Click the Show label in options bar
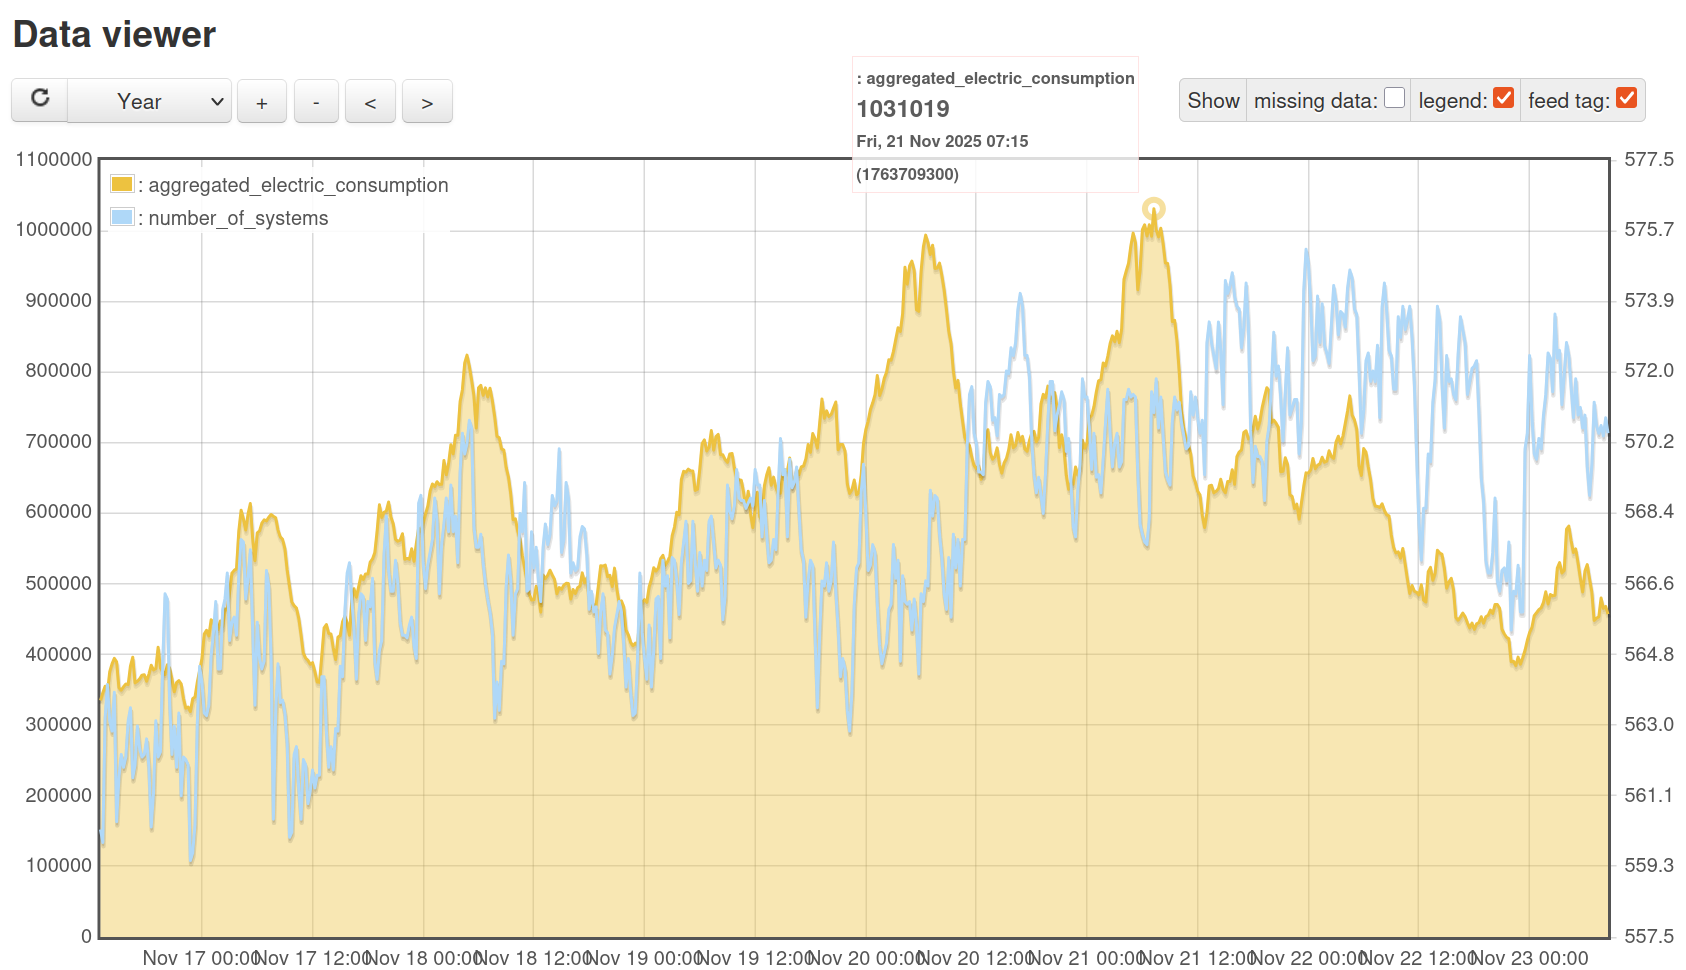Screen dimensions: 1686x970 1213,101
